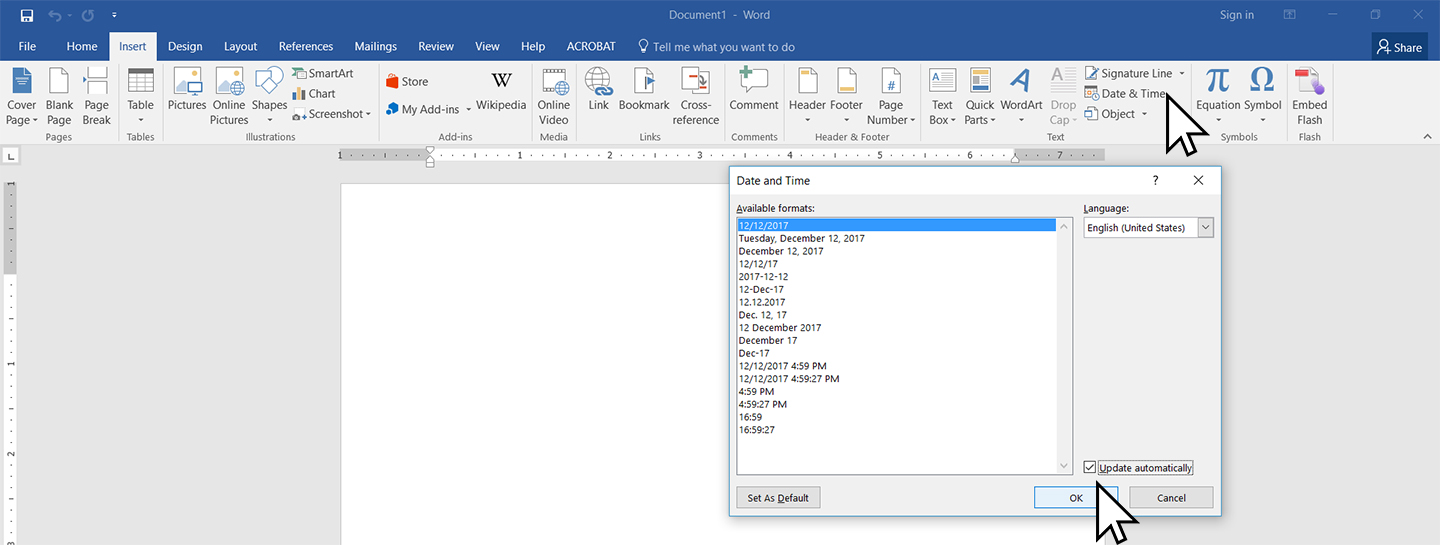1440x545 pixels.
Task: Open the Symbol menu
Action: pos(1263,97)
